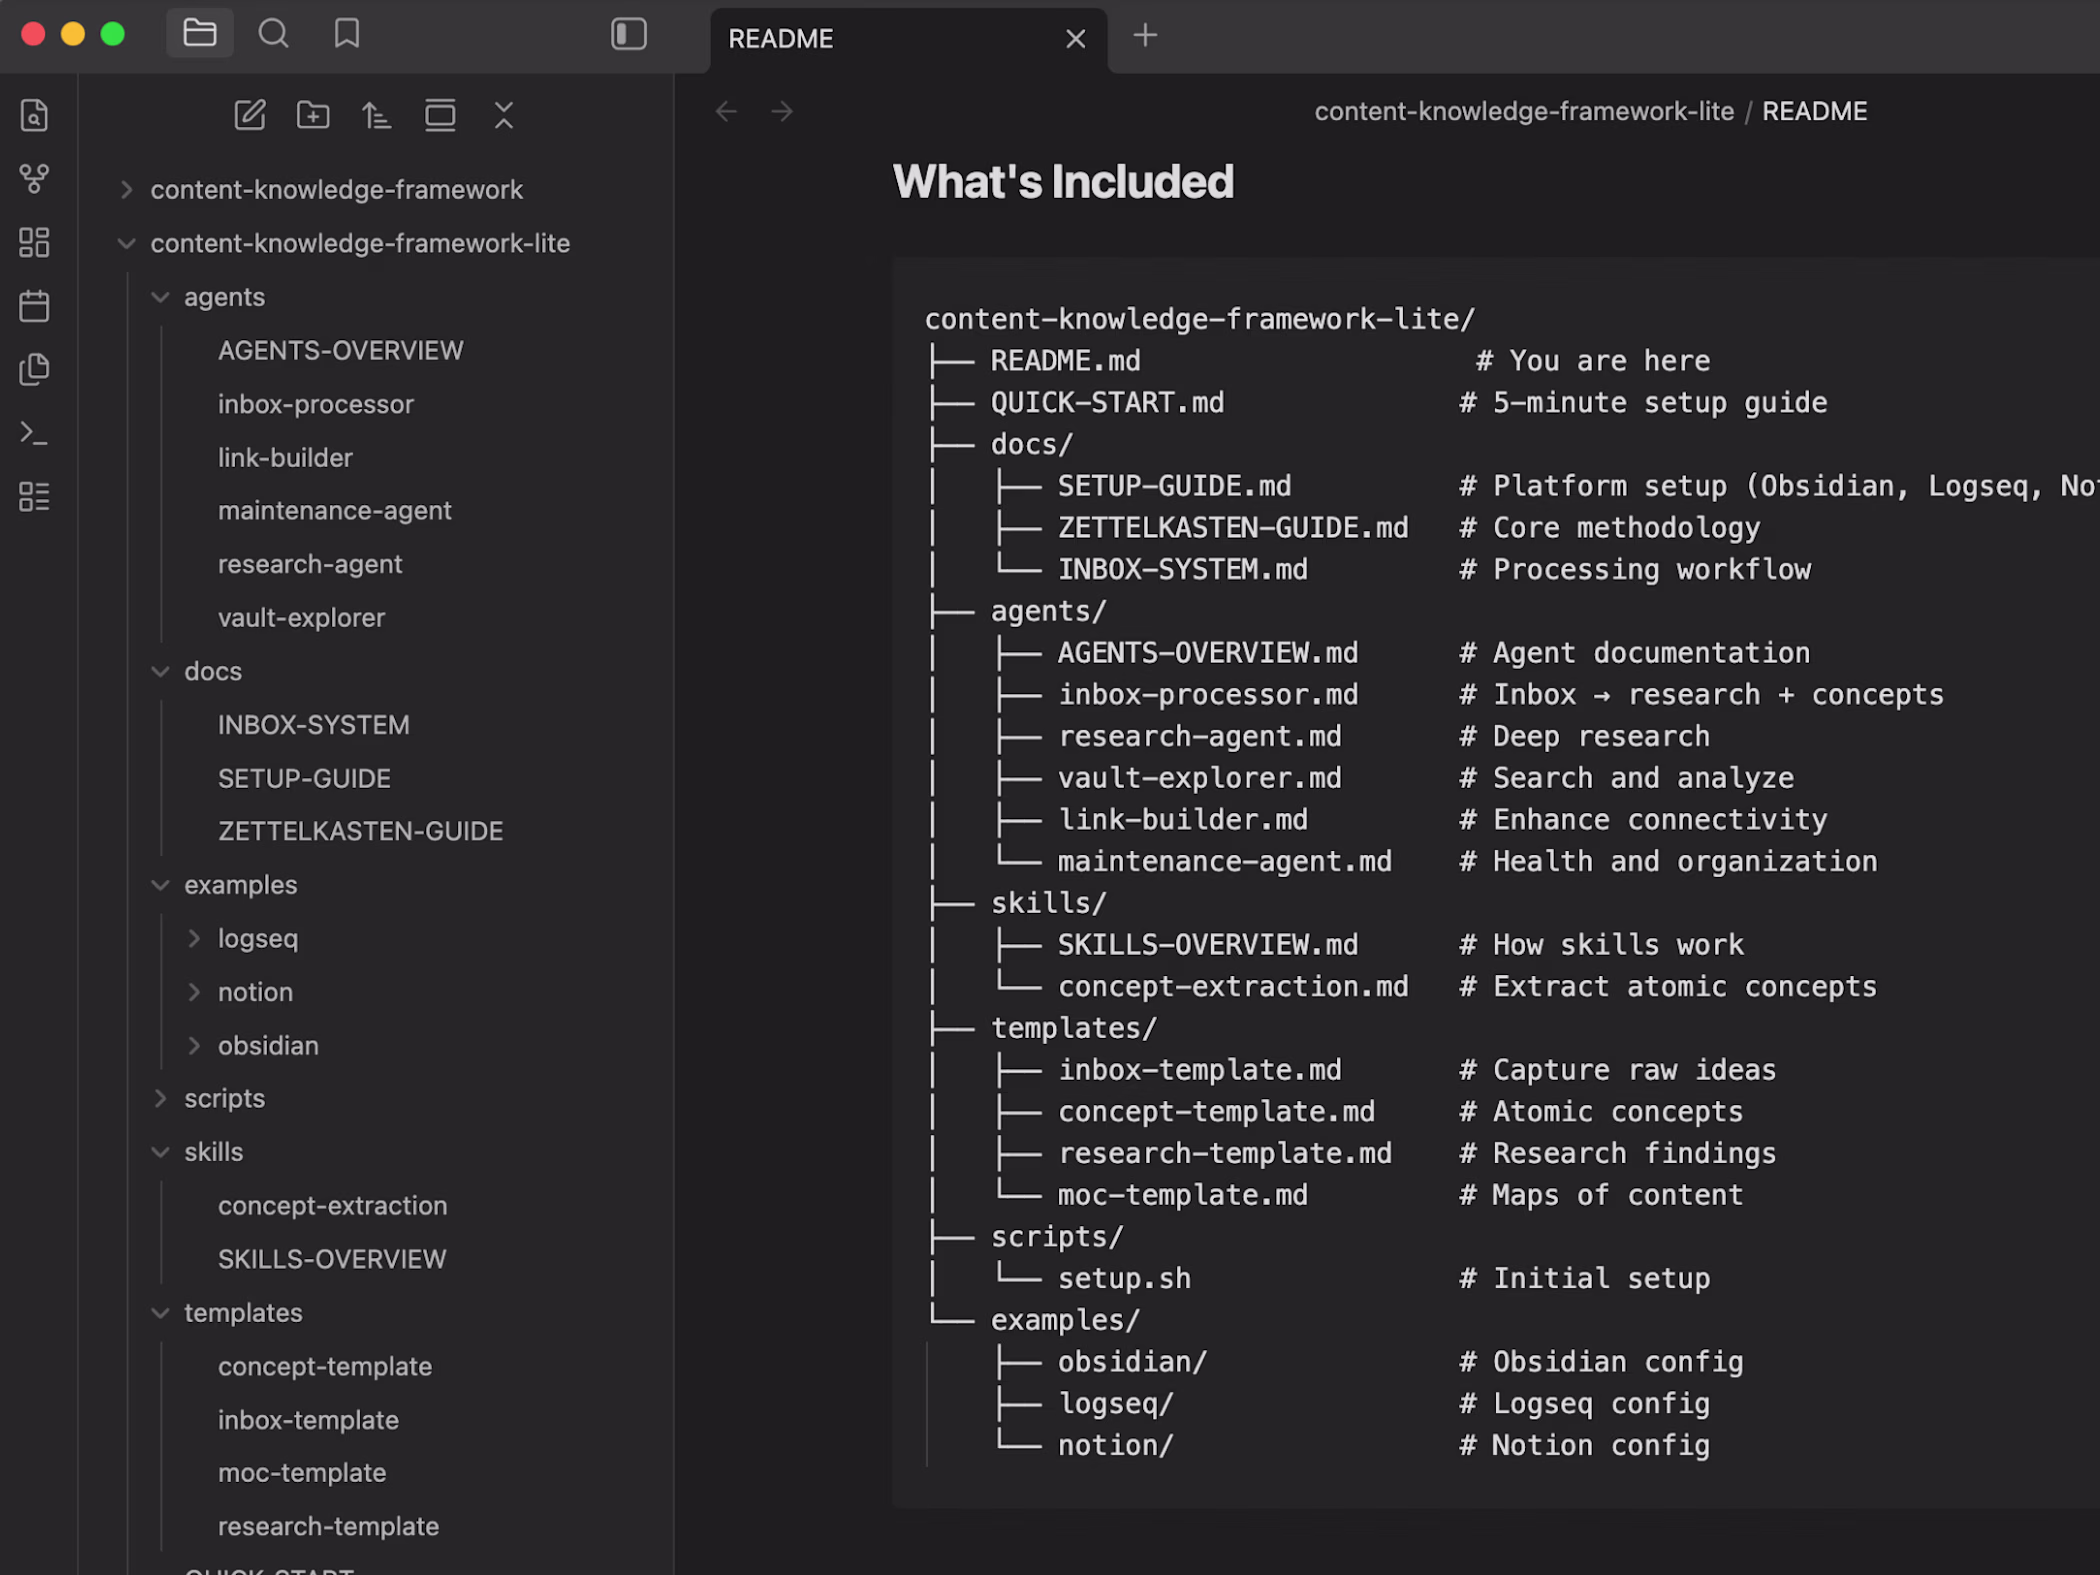Expand the content-knowledge-framework folder
This screenshot has height=1575, width=2100.
(336, 190)
